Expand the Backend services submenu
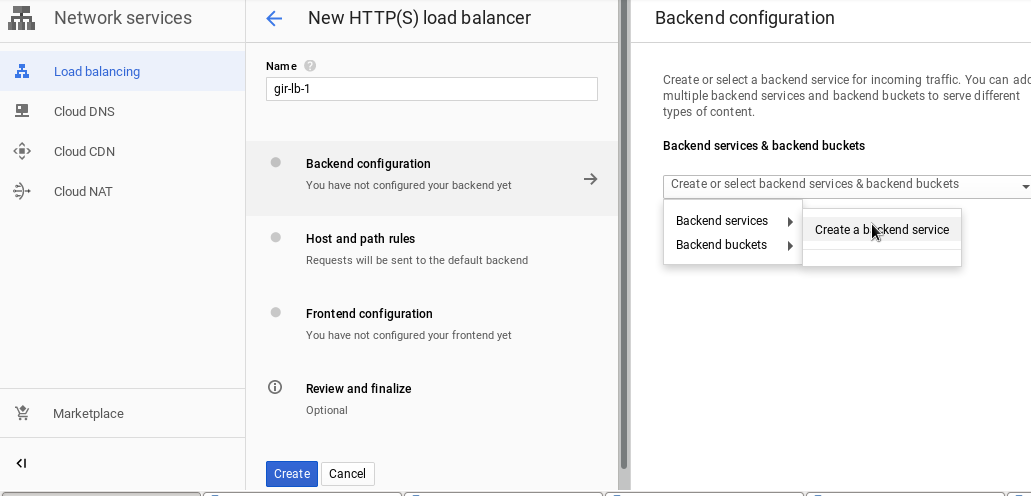Image resolution: width=1031 pixels, height=496 pixels. (x=732, y=221)
